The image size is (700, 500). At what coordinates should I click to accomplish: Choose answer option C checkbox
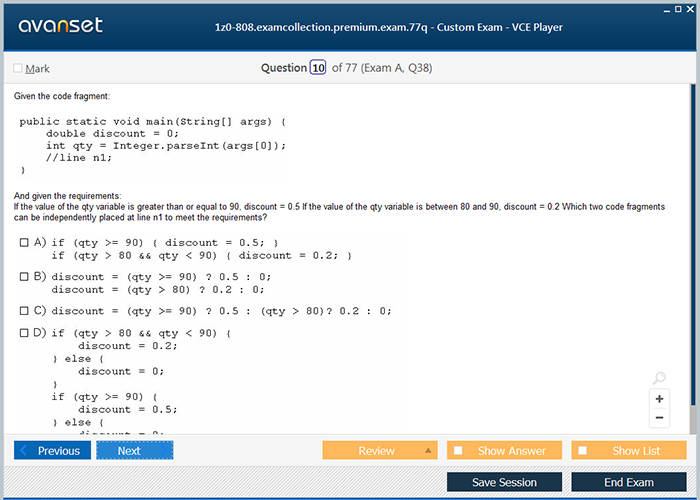click(24, 310)
